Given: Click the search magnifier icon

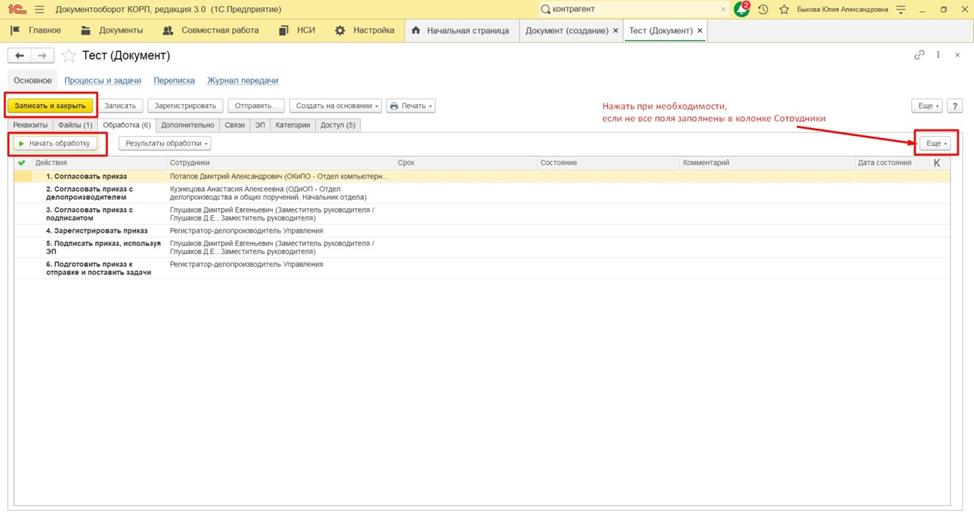Looking at the screenshot, I should 545,9.
